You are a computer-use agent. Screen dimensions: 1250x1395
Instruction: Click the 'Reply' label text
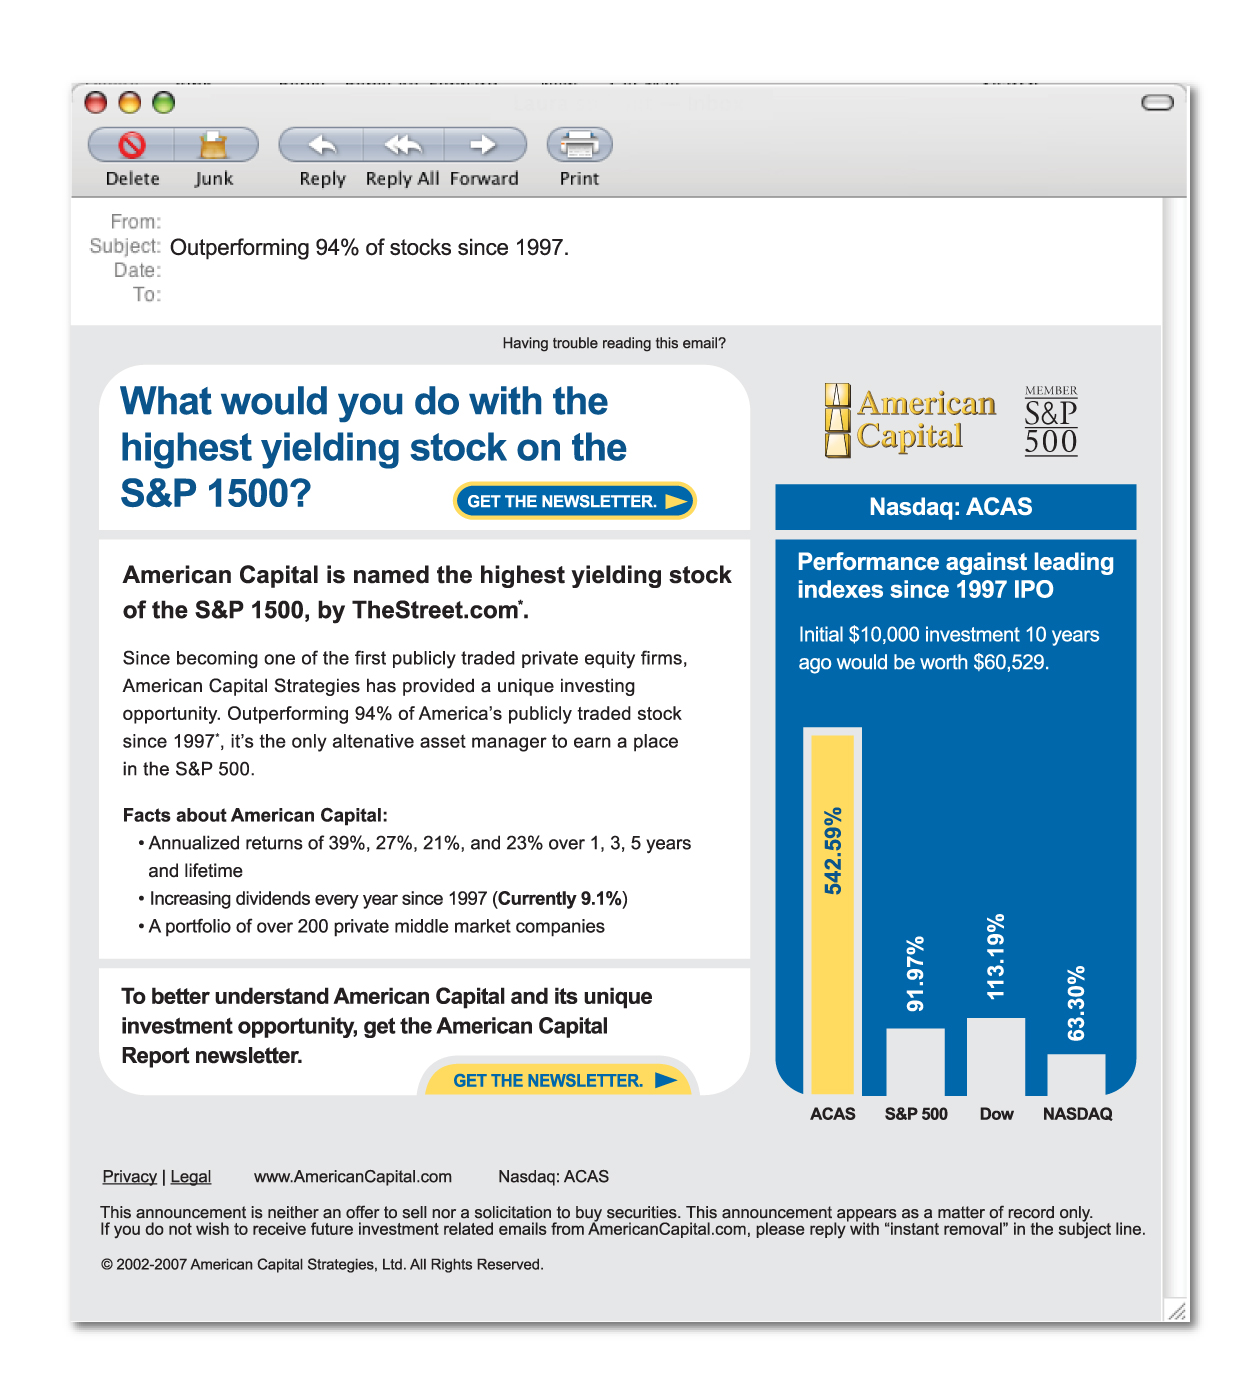coord(322,179)
